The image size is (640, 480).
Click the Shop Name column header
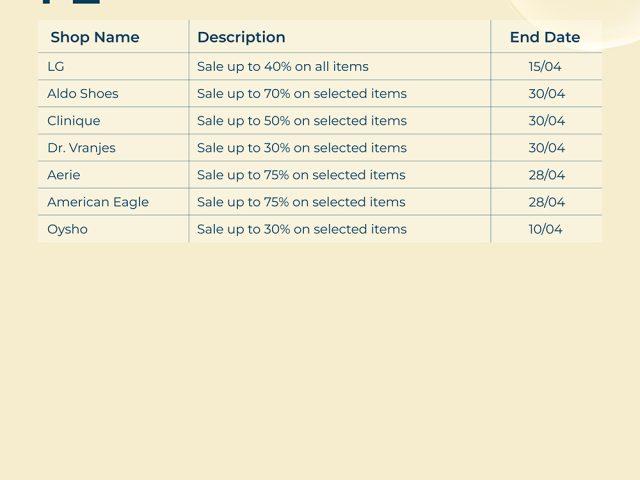click(x=95, y=37)
